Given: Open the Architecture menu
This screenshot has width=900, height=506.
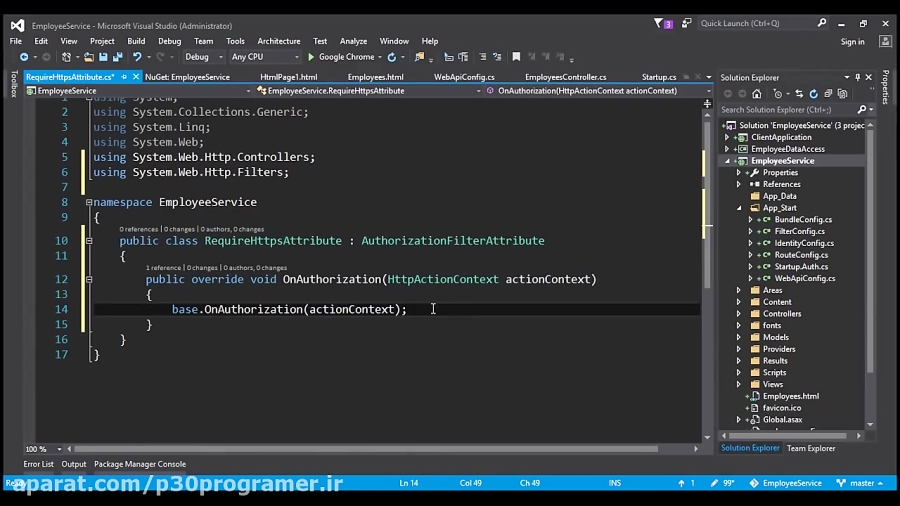Looking at the screenshot, I should coord(279,41).
